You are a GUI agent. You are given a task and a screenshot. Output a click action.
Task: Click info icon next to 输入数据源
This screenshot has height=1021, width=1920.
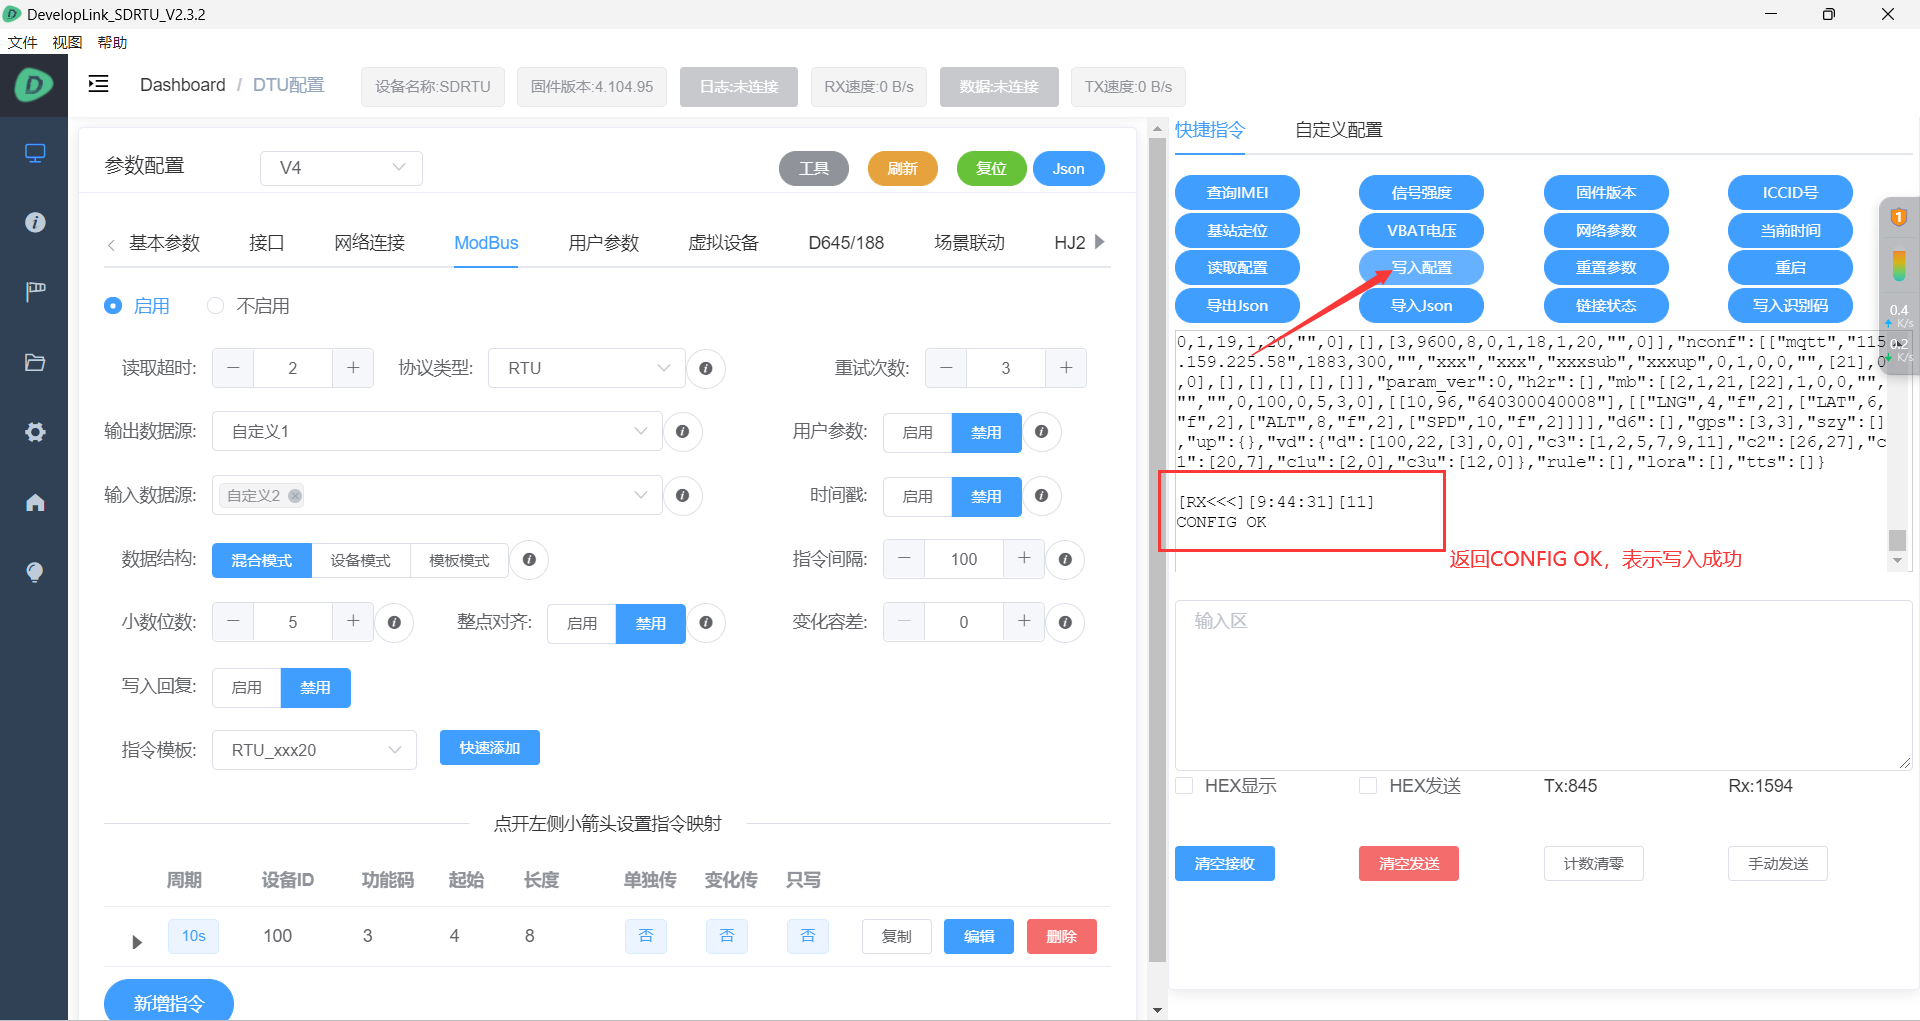[x=682, y=495]
